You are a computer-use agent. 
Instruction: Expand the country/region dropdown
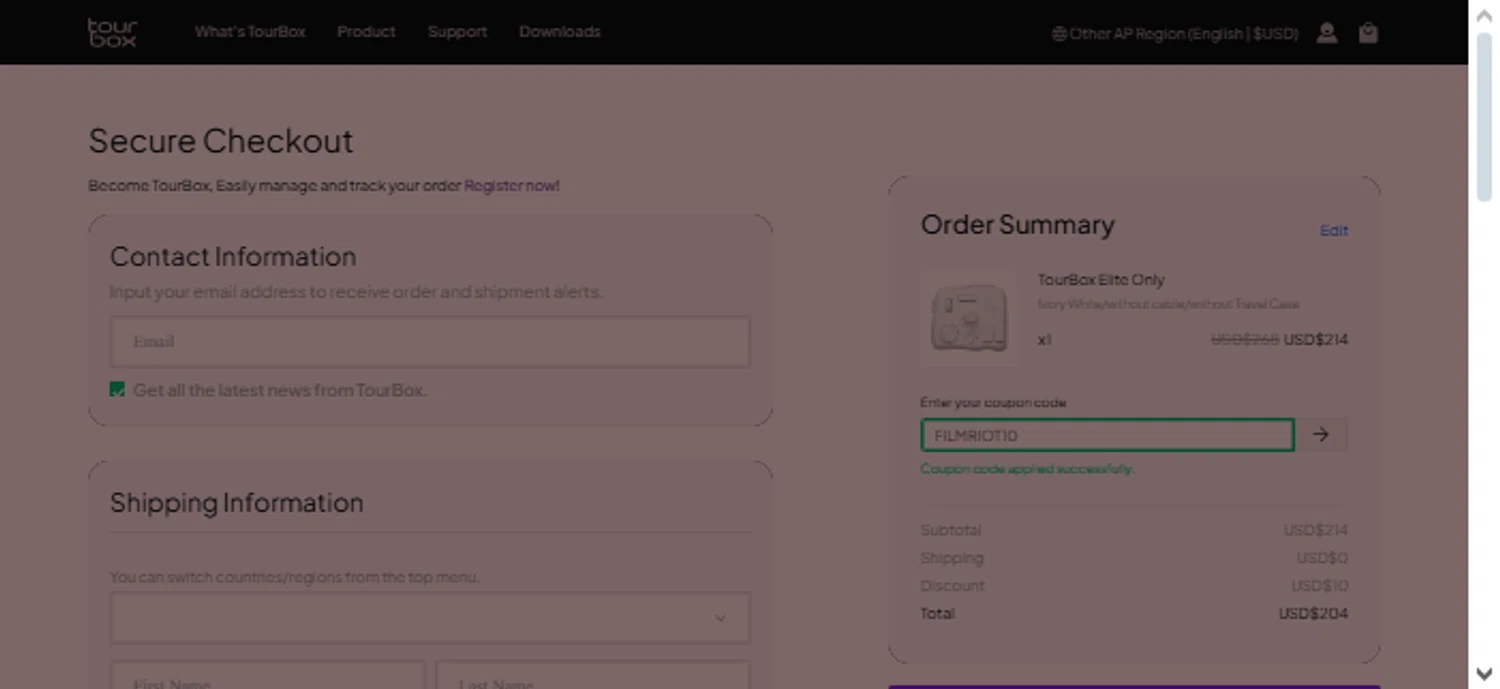pyautogui.click(x=430, y=618)
